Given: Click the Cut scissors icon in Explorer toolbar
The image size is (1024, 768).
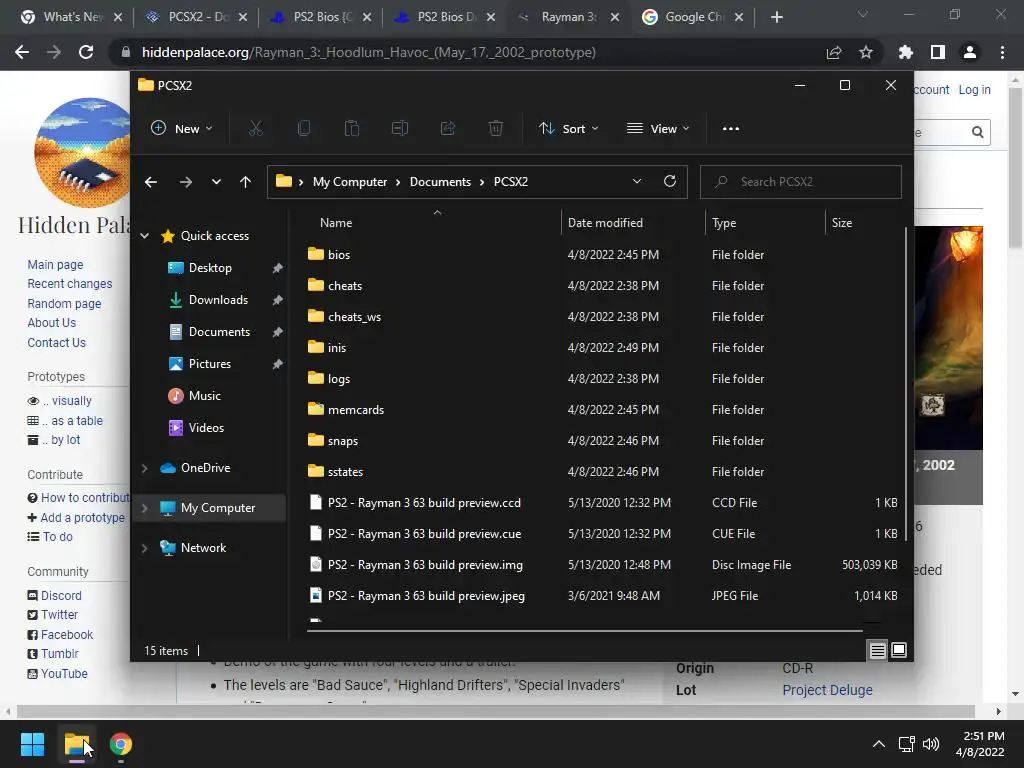Looking at the screenshot, I should click(255, 129).
